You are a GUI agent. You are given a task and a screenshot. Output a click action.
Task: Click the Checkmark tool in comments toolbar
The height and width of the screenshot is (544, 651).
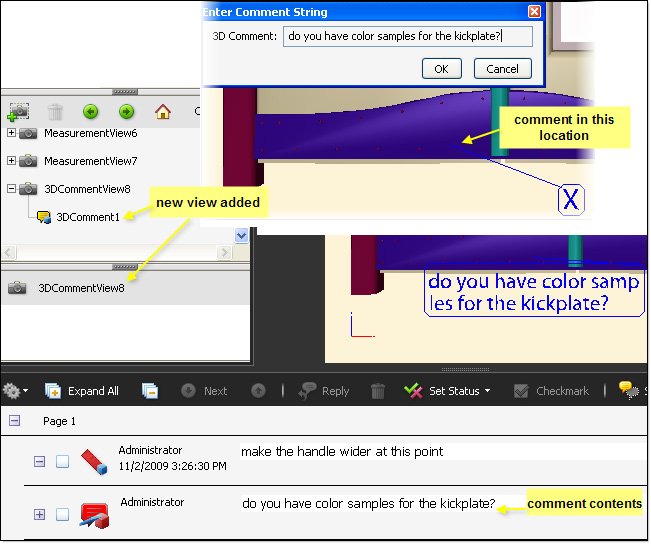pyautogui.click(x=550, y=391)
